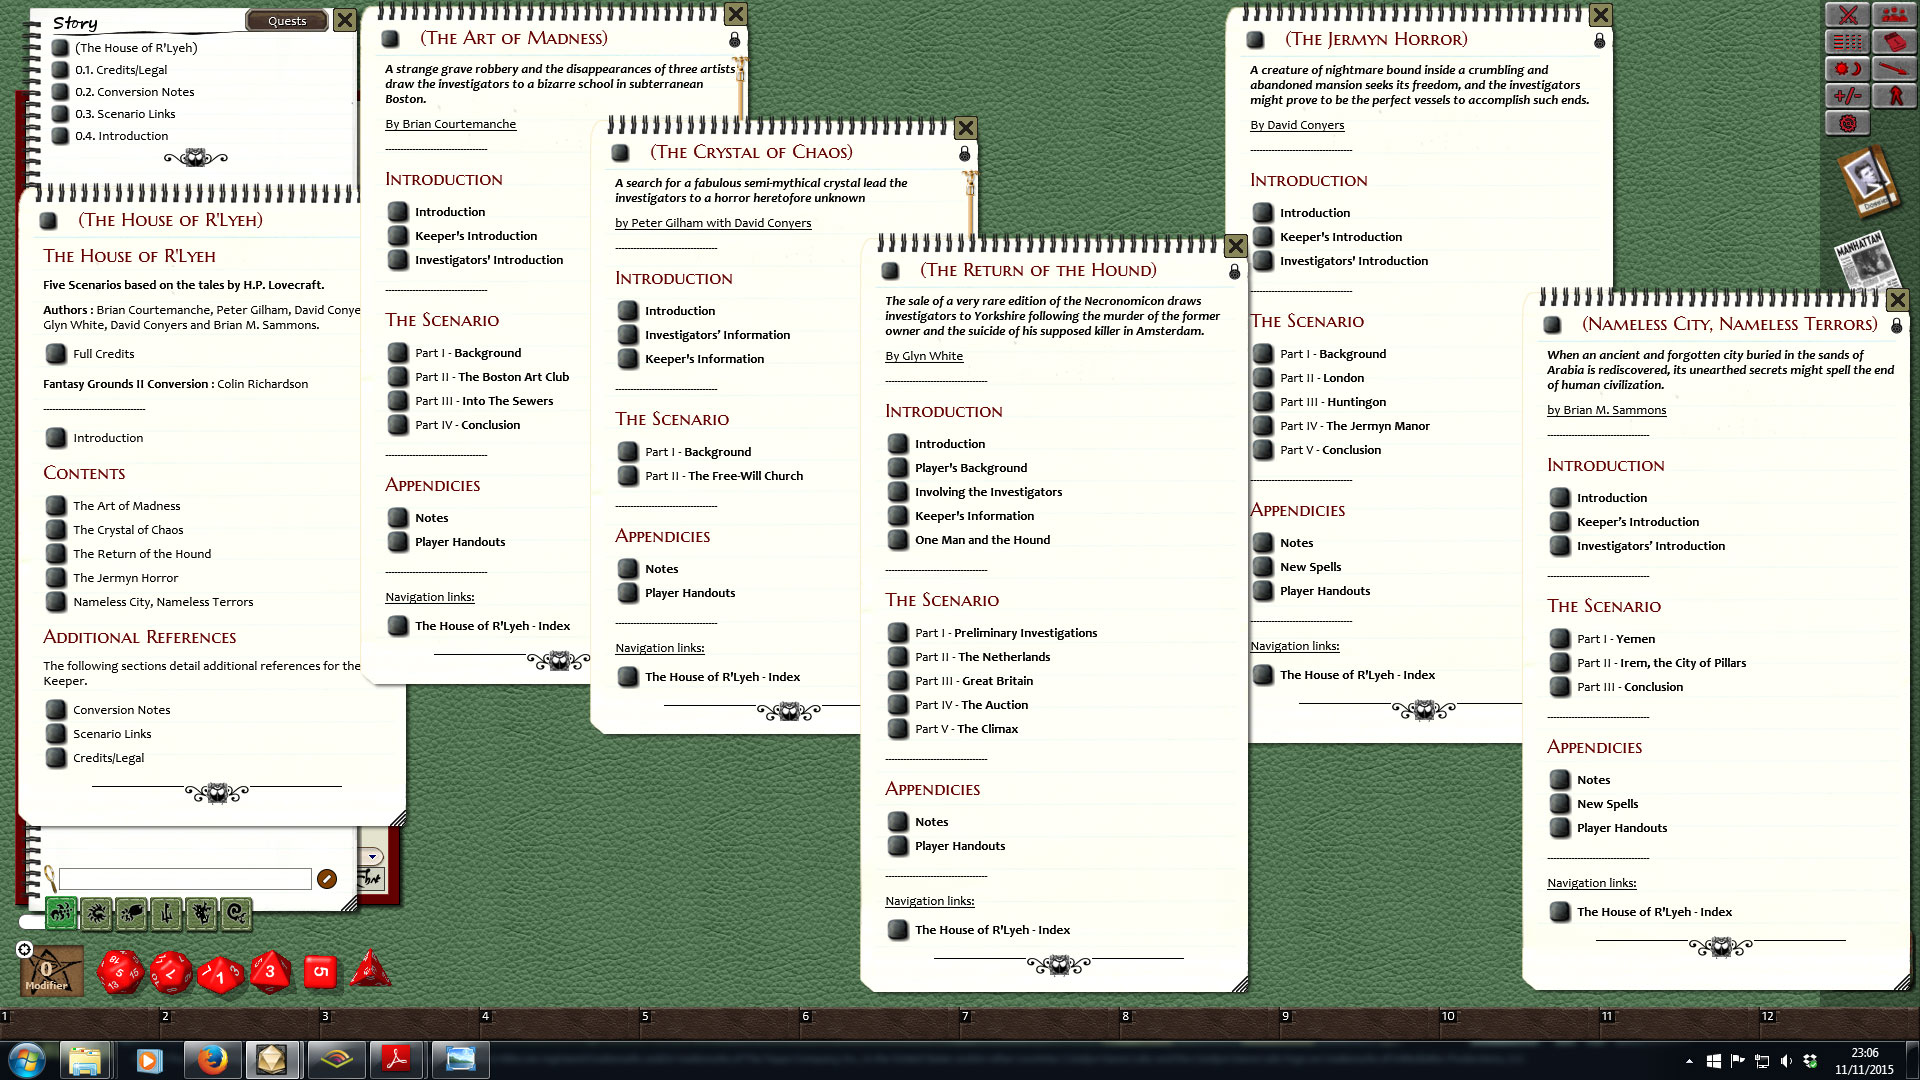
Task: Click the sun and moon day-night icon
Action: pyautogui.click(x=1849, y=69)
